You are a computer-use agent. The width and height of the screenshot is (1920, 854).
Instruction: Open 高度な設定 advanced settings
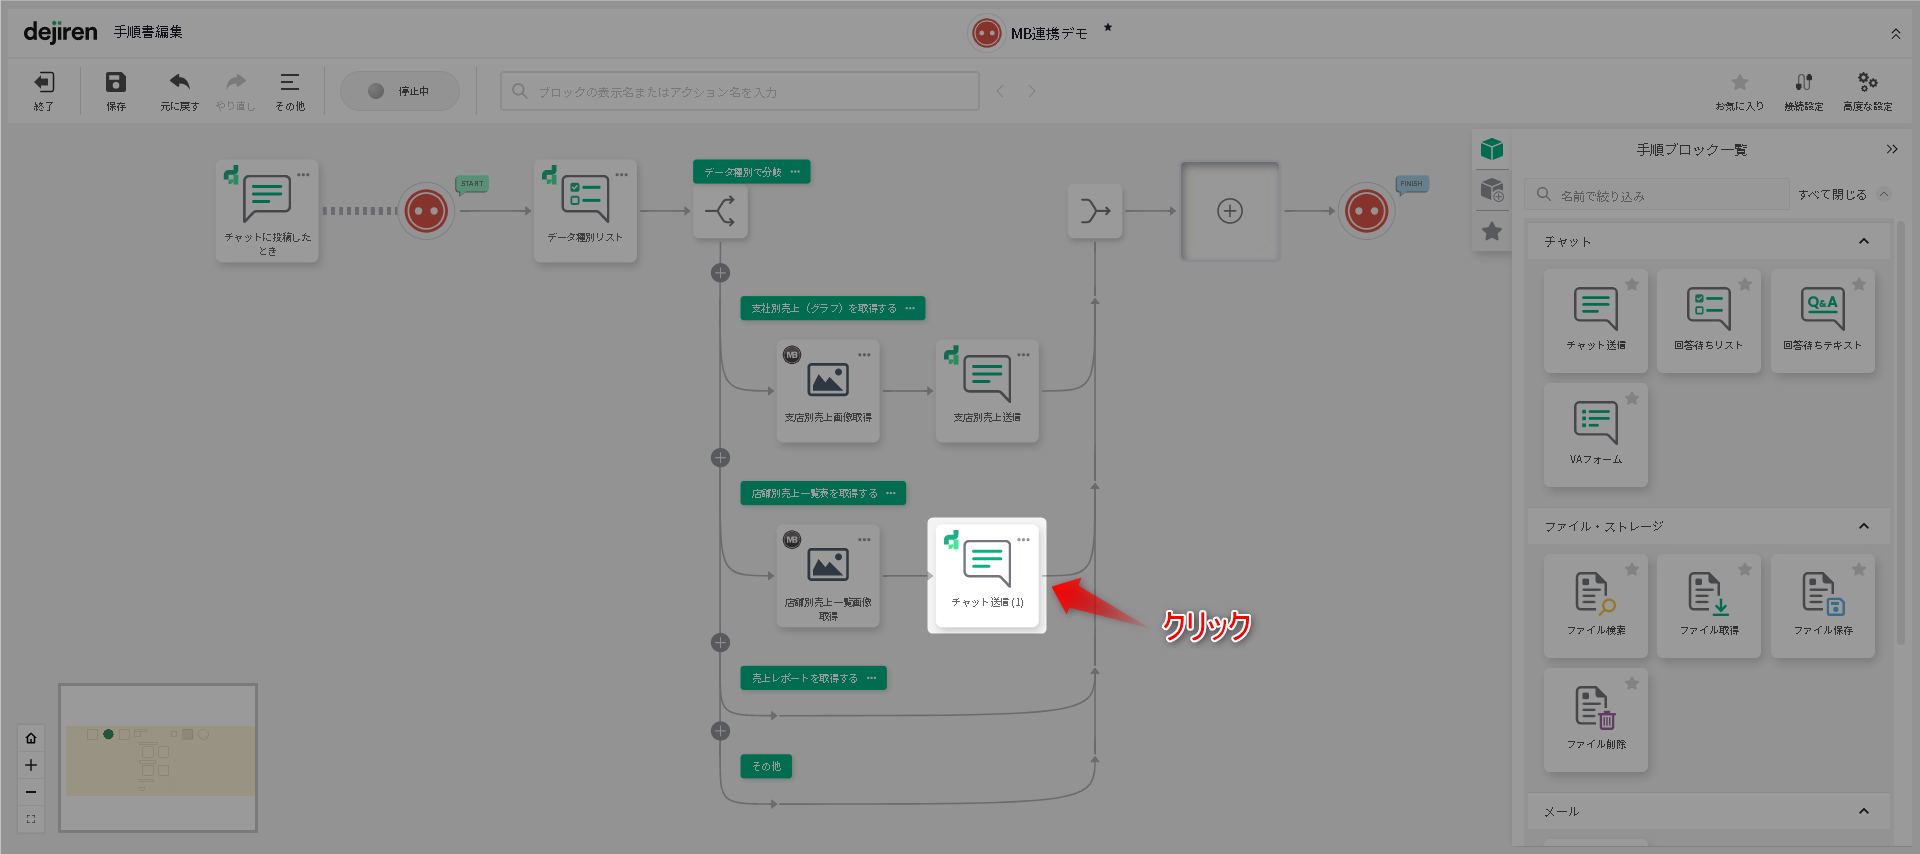pyautogui.click(x=1868, y=90)
